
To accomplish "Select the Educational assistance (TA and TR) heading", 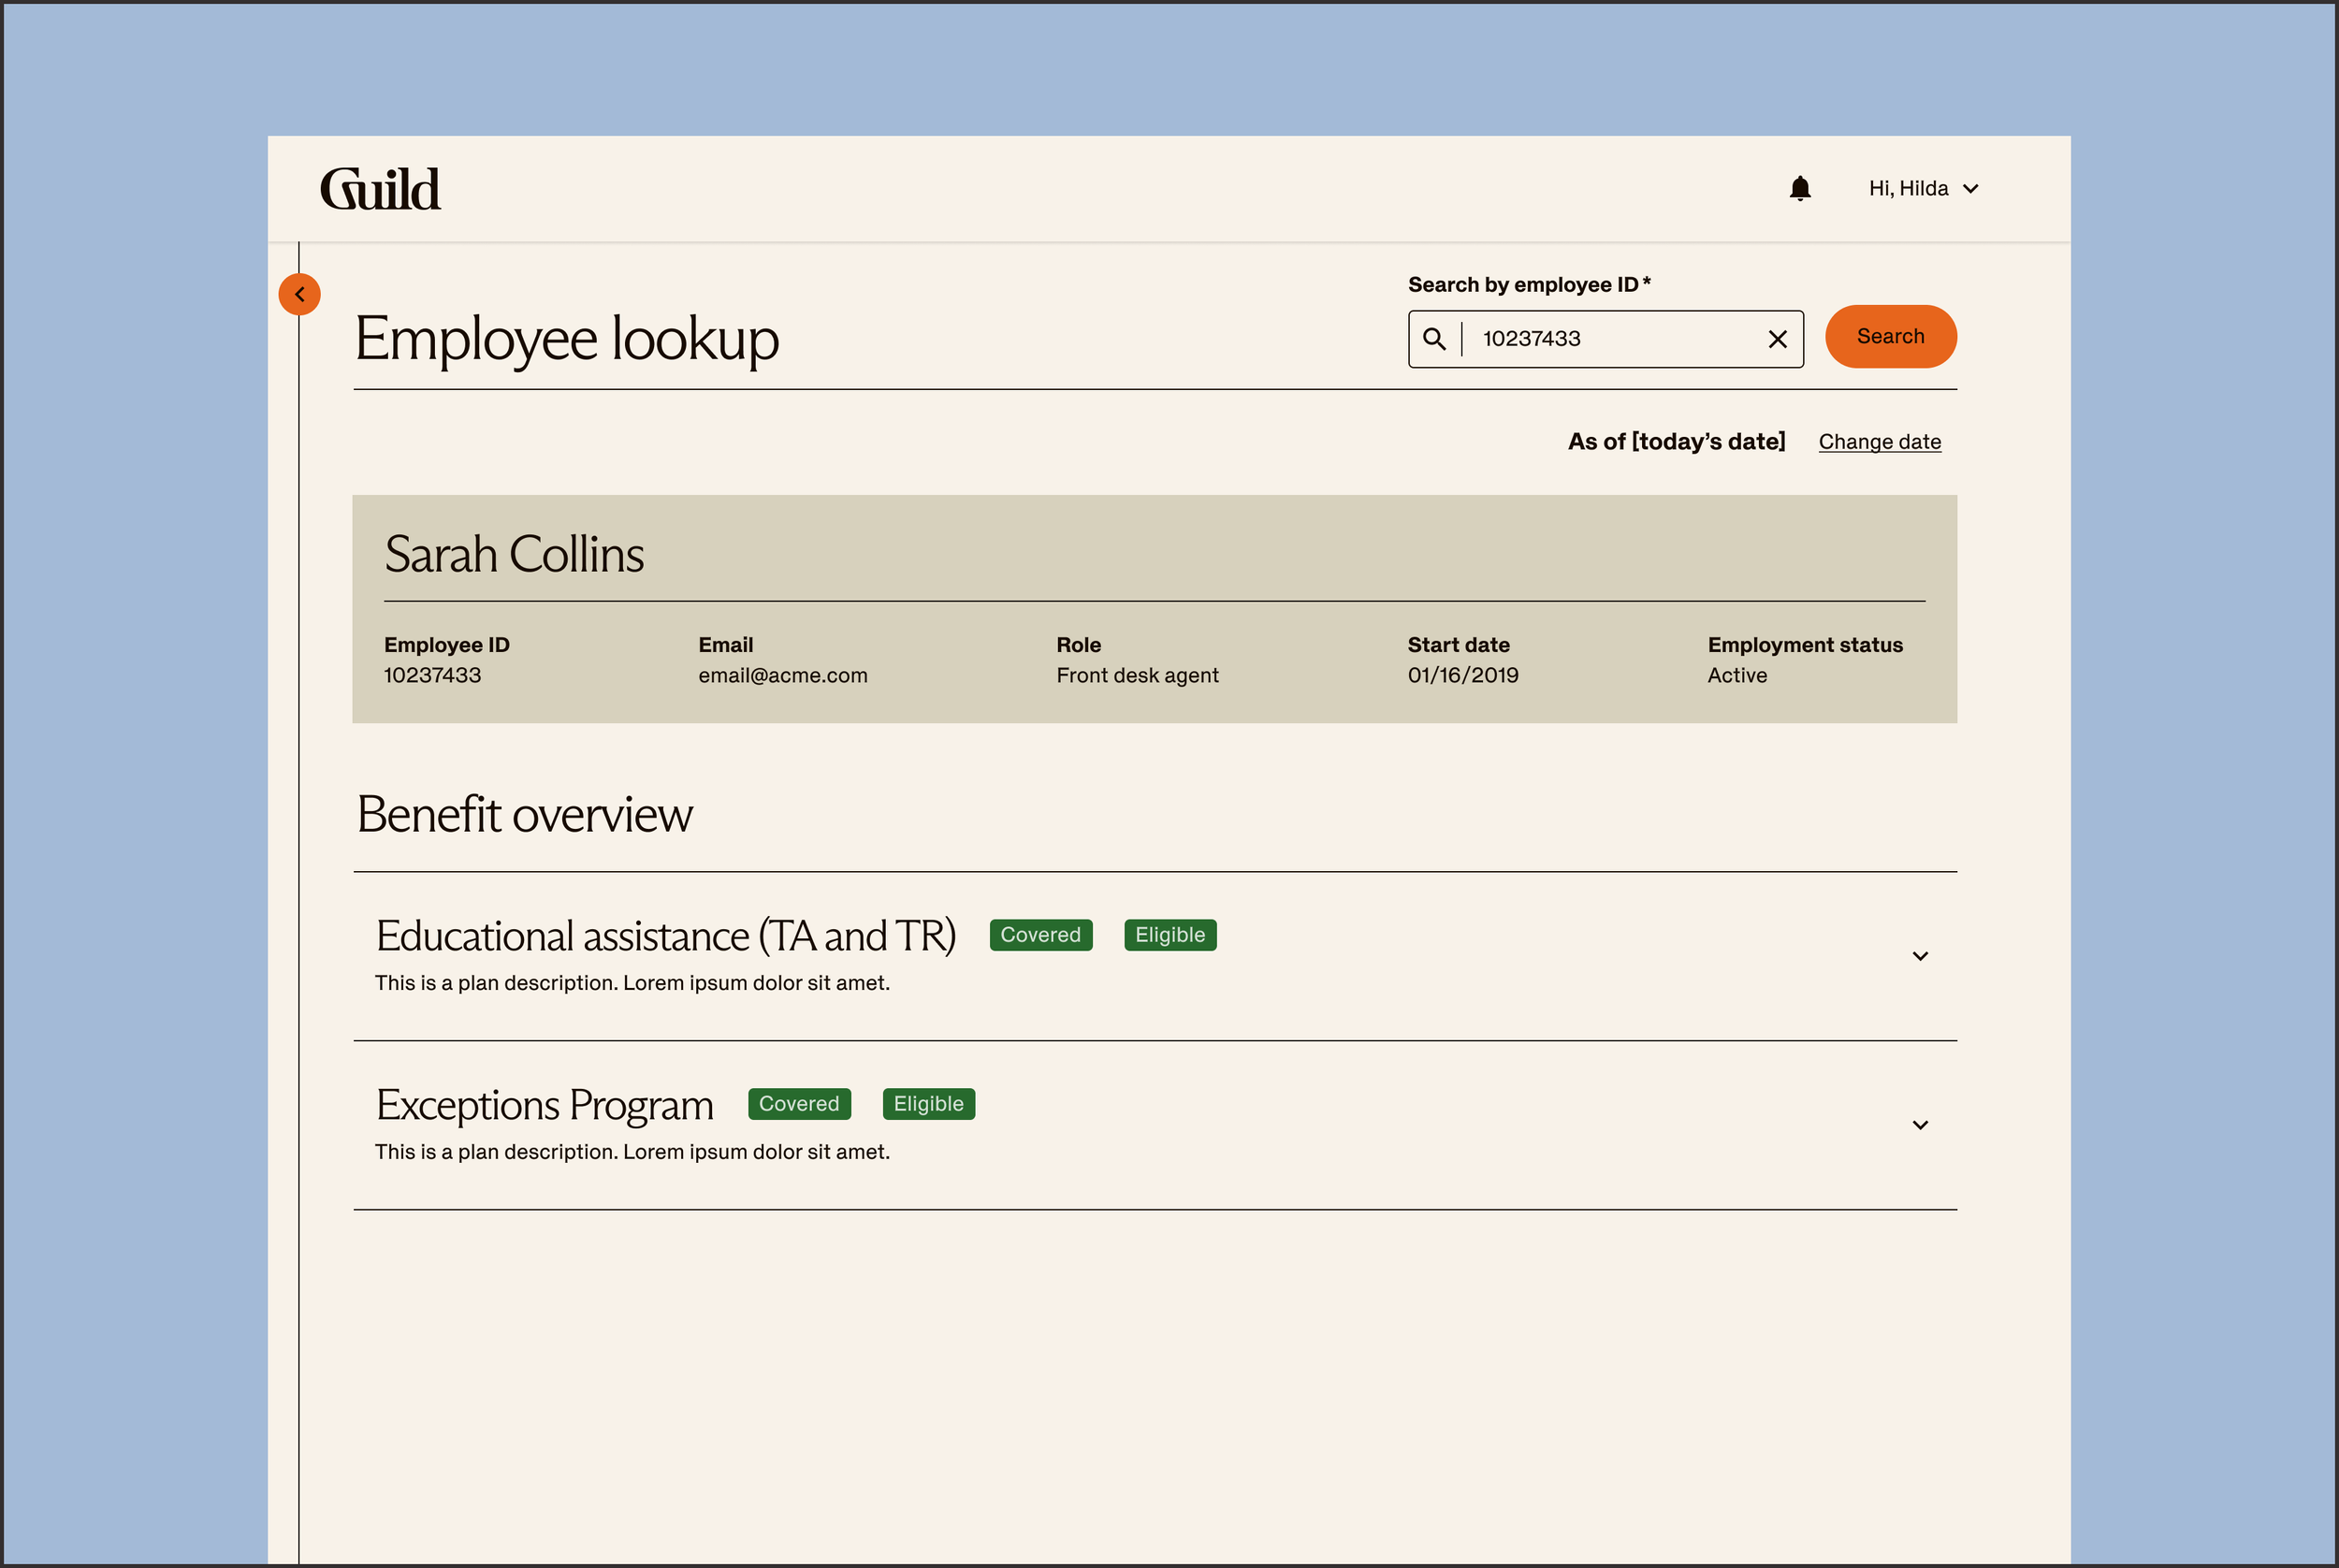I will click(665, 936).
